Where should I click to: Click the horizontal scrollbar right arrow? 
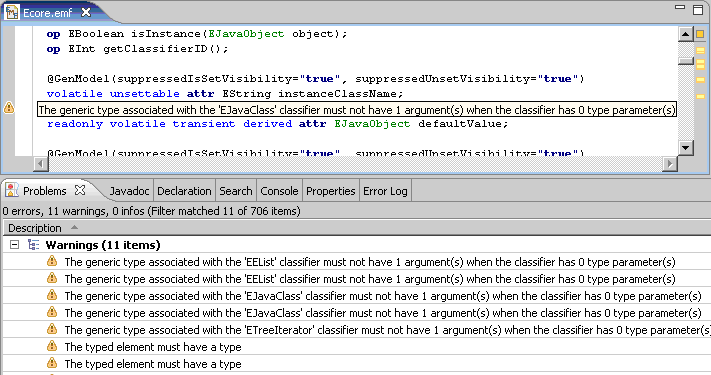click(670, 164)
